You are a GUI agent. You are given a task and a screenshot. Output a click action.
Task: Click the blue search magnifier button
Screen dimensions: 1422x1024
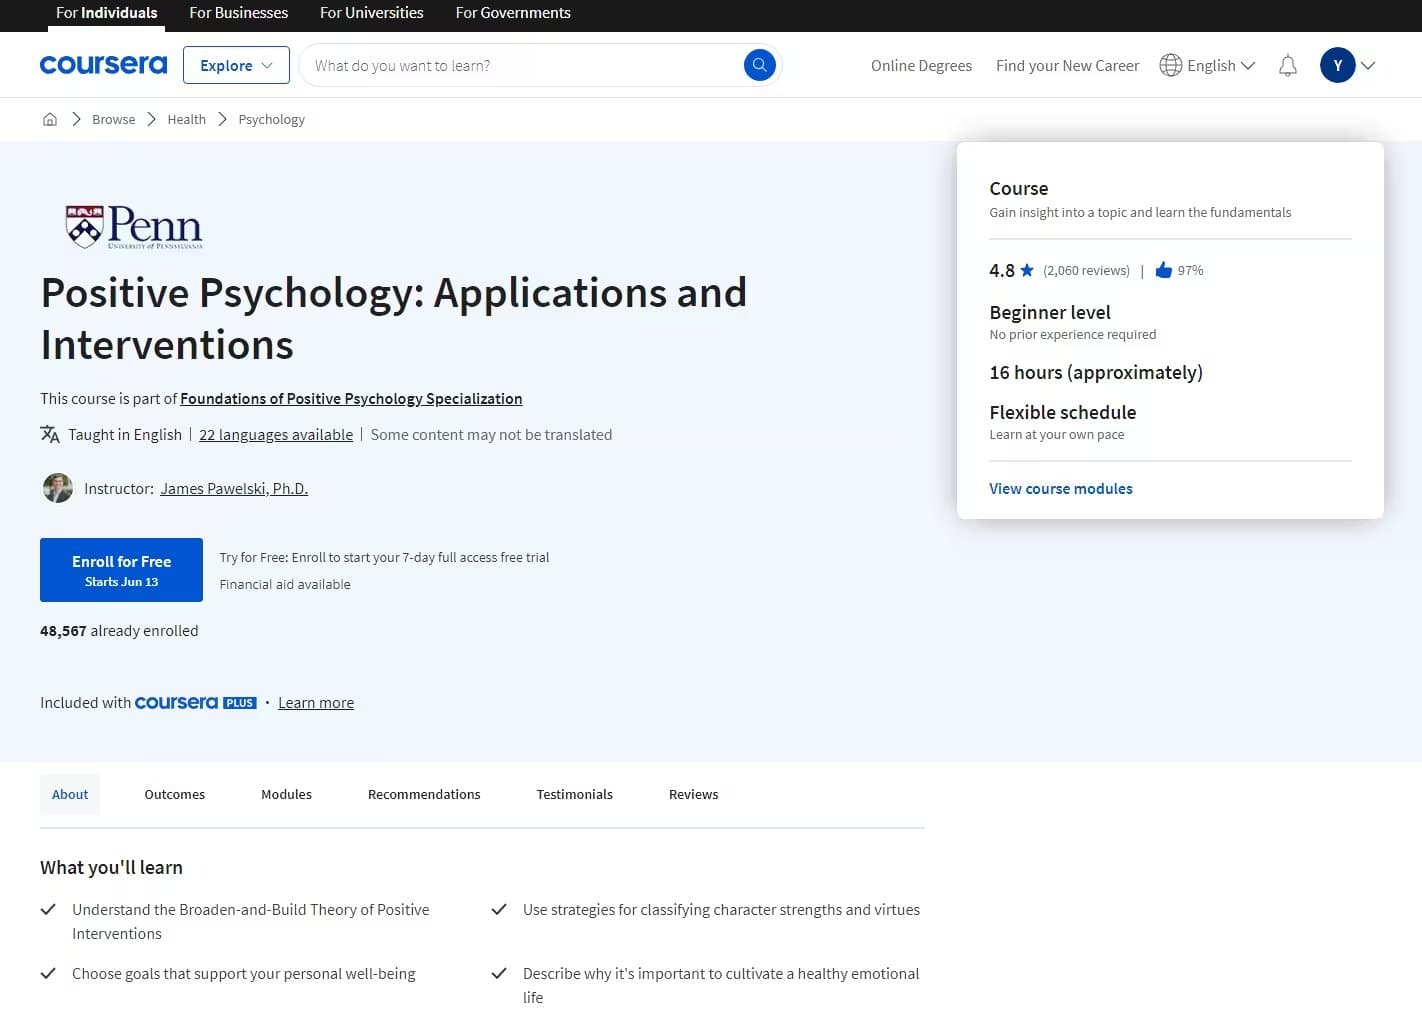coord(760,65)
